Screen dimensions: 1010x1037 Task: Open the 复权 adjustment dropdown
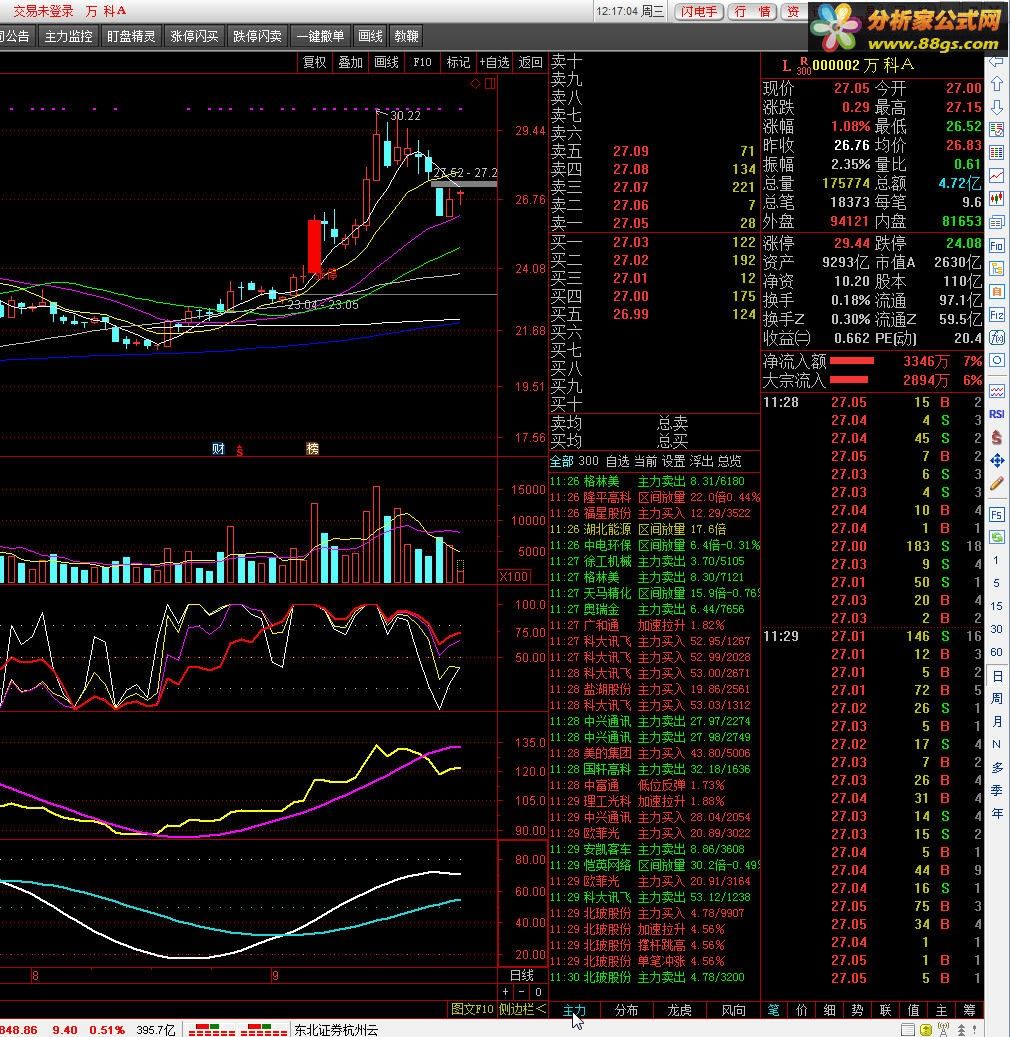coord(314,62)
